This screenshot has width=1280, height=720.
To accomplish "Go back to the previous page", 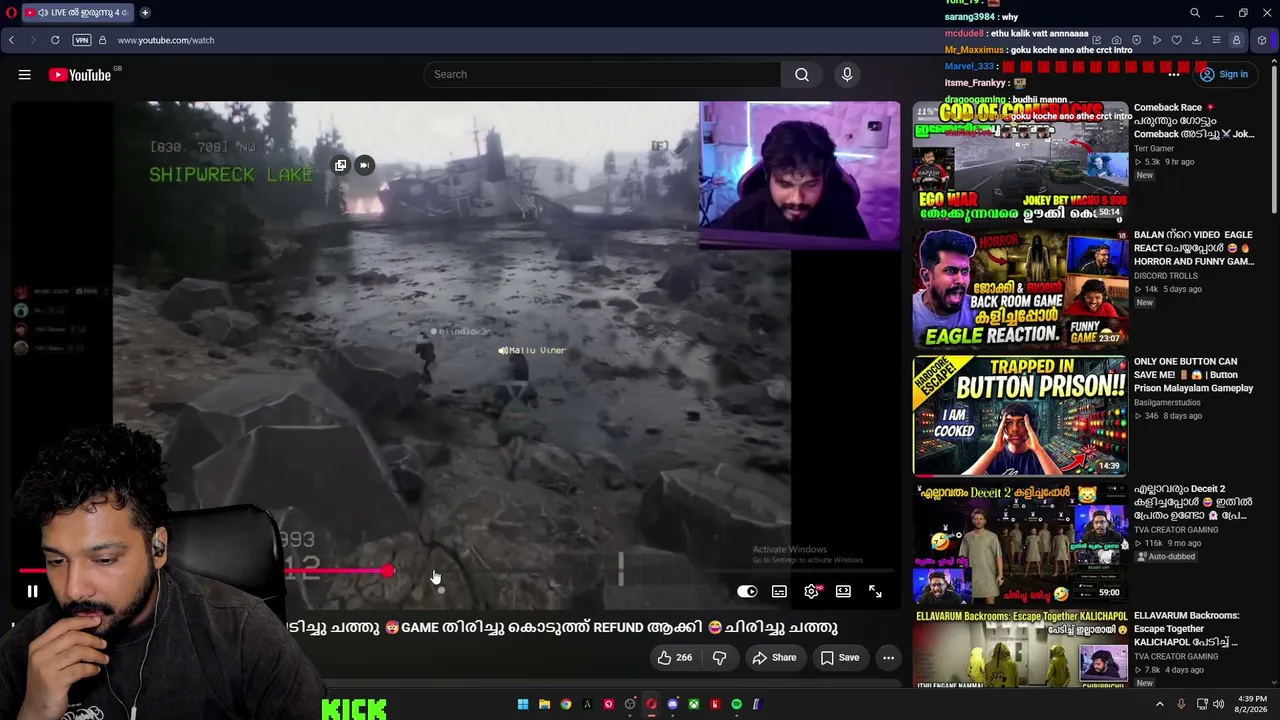I will click(x=11, y=40).
